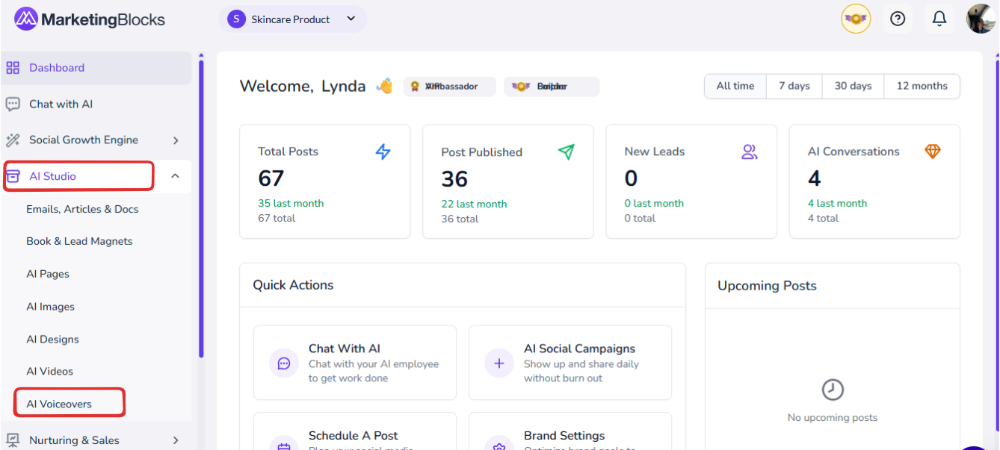Click the help question mark icon
The height and width of the screenshot is (450, 1000).
tap(898, 19)
